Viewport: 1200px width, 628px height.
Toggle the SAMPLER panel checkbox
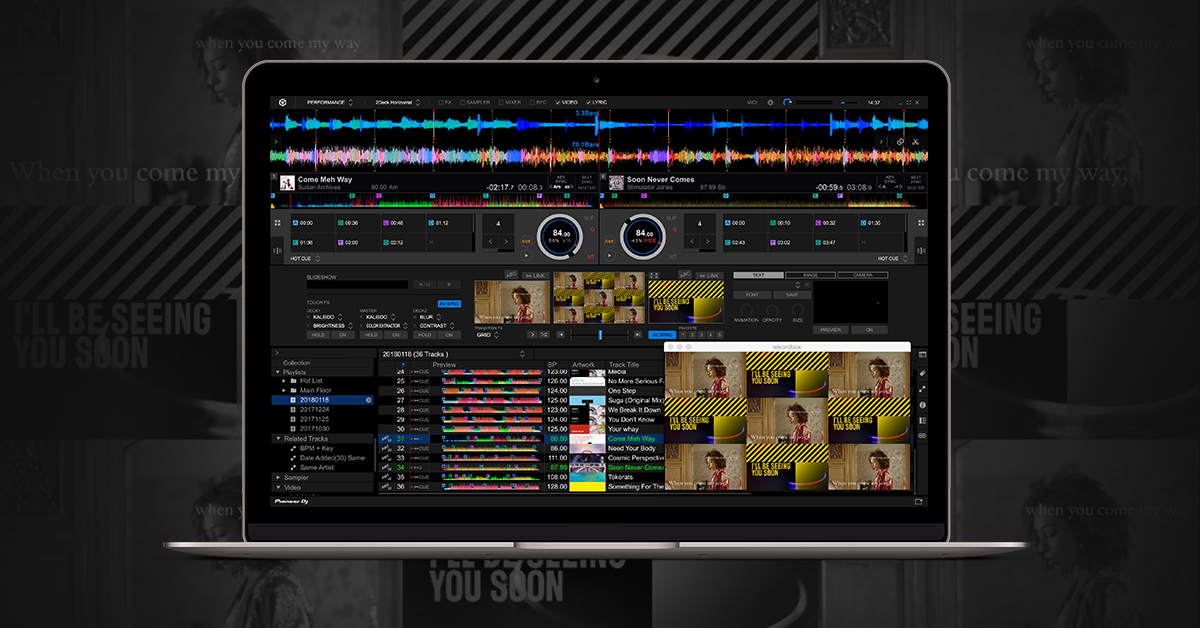pos(462,102)
